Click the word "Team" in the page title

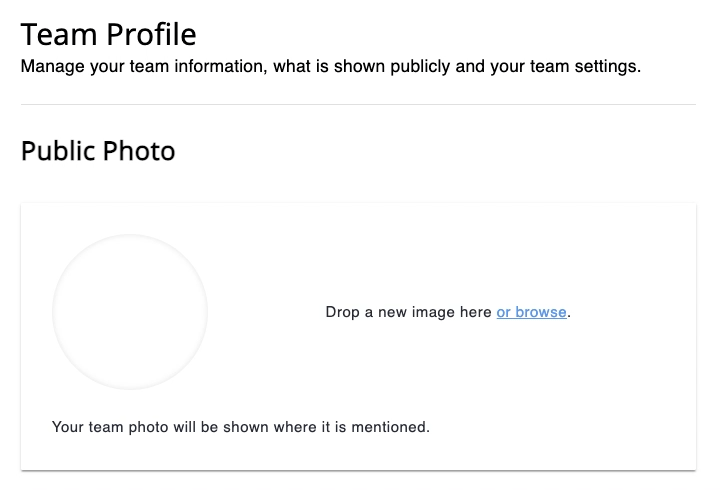(56, 35)
